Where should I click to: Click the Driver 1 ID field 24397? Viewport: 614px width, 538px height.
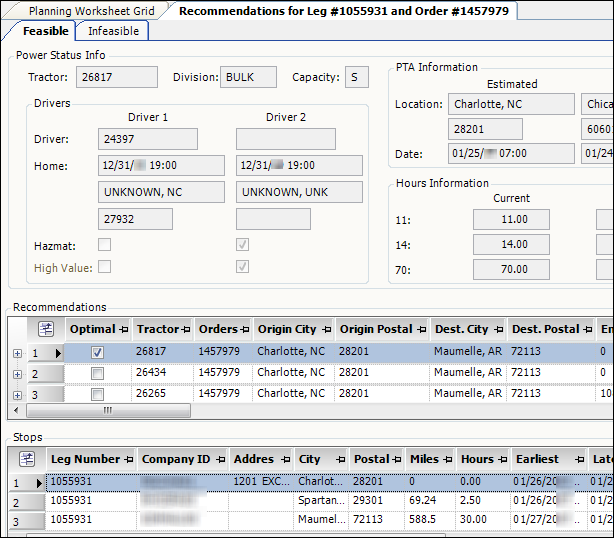[x=147, y=139]
